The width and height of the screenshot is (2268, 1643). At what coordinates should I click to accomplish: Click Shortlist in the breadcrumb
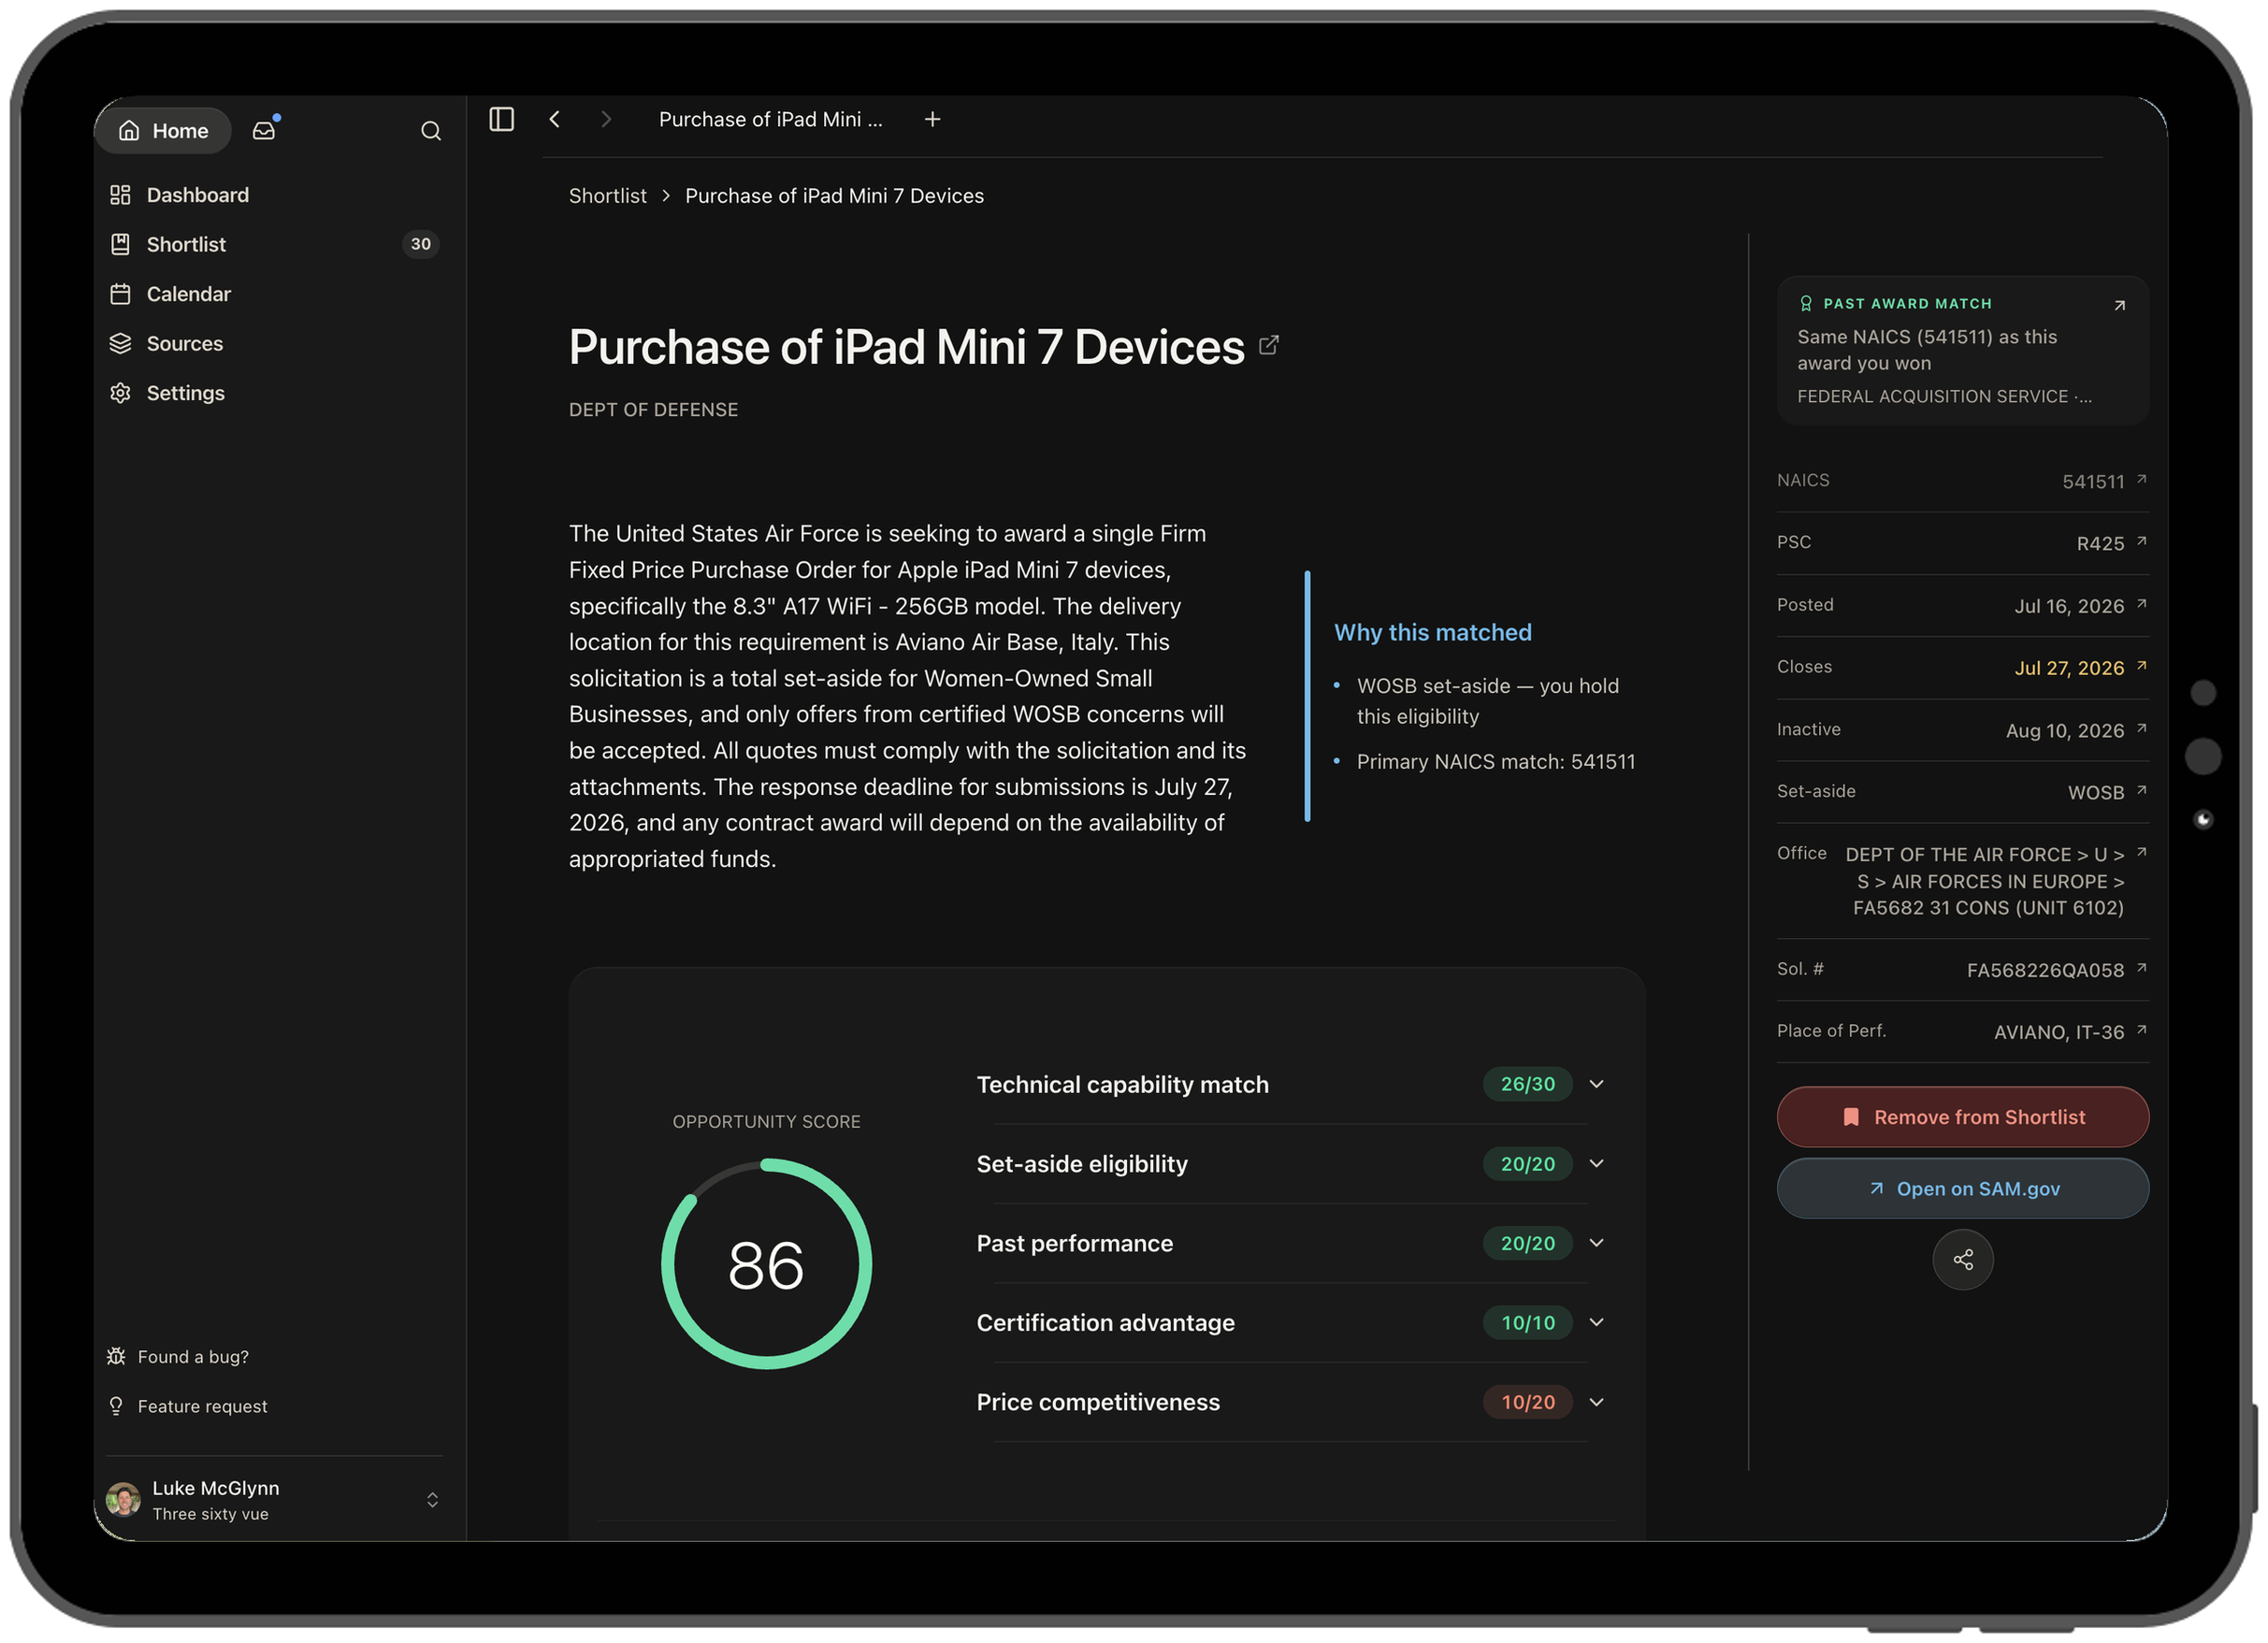click(607, 196)
